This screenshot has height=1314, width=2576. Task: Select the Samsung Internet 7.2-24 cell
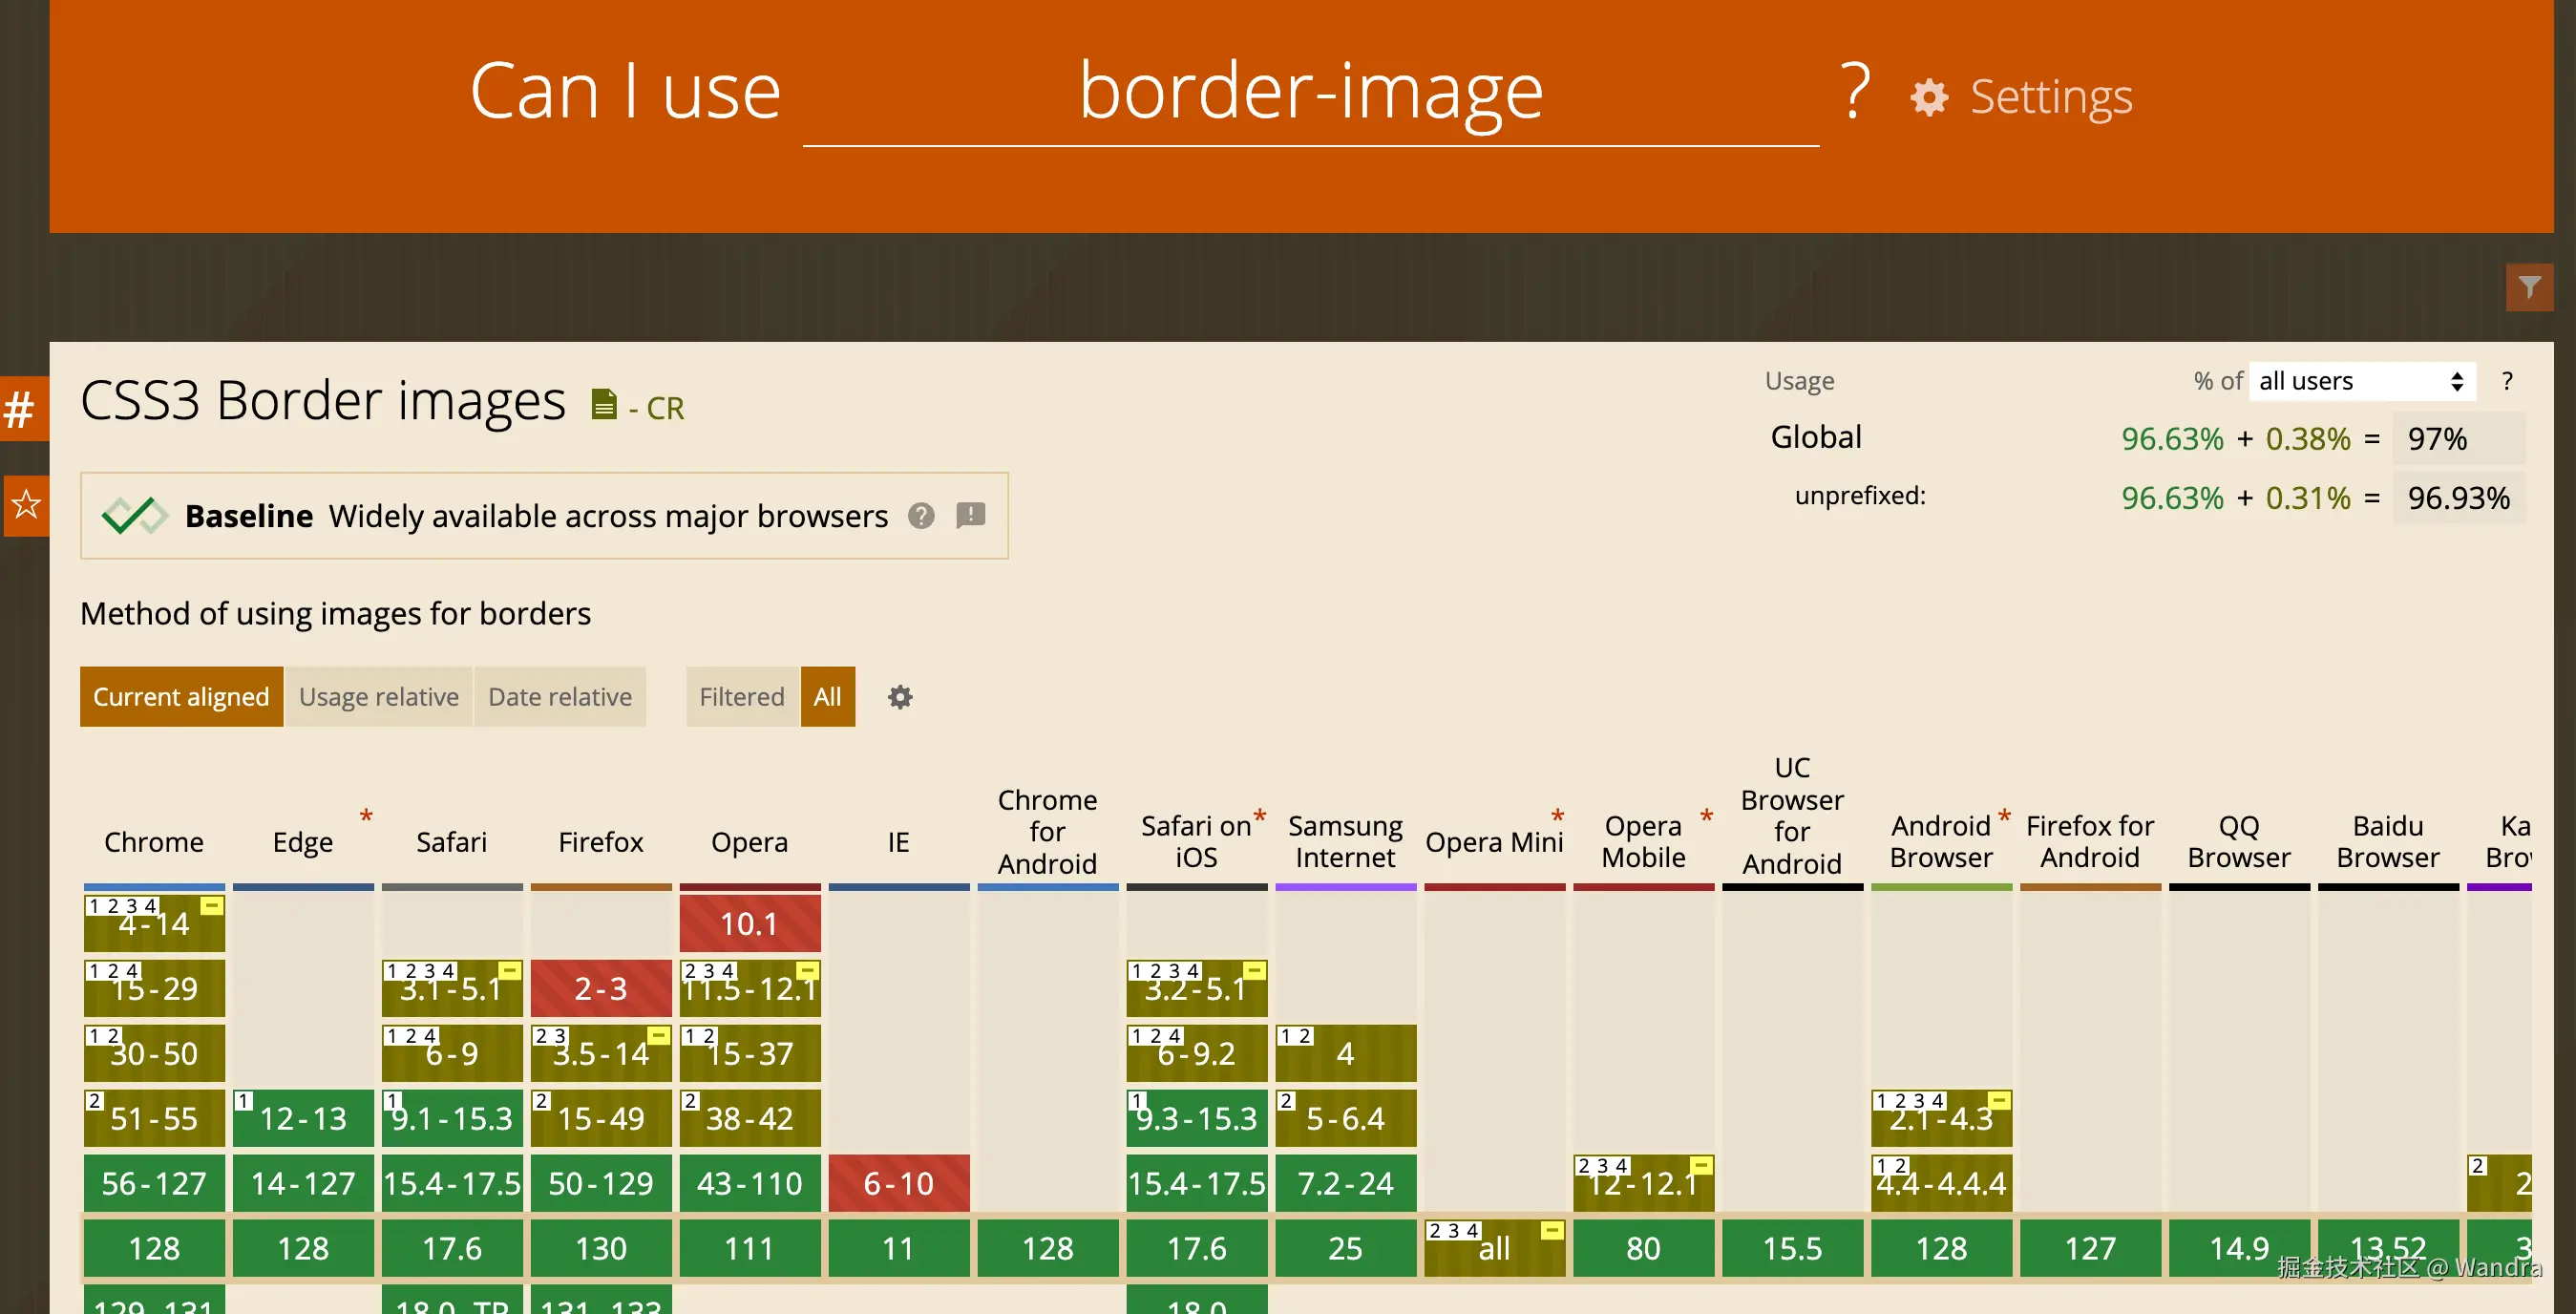[x=1346, y=1183]
